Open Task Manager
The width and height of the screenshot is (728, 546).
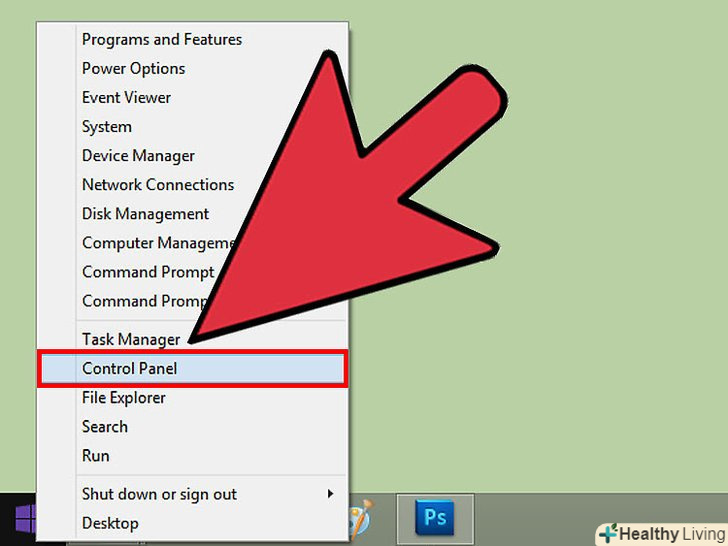[x=131, y=339]
